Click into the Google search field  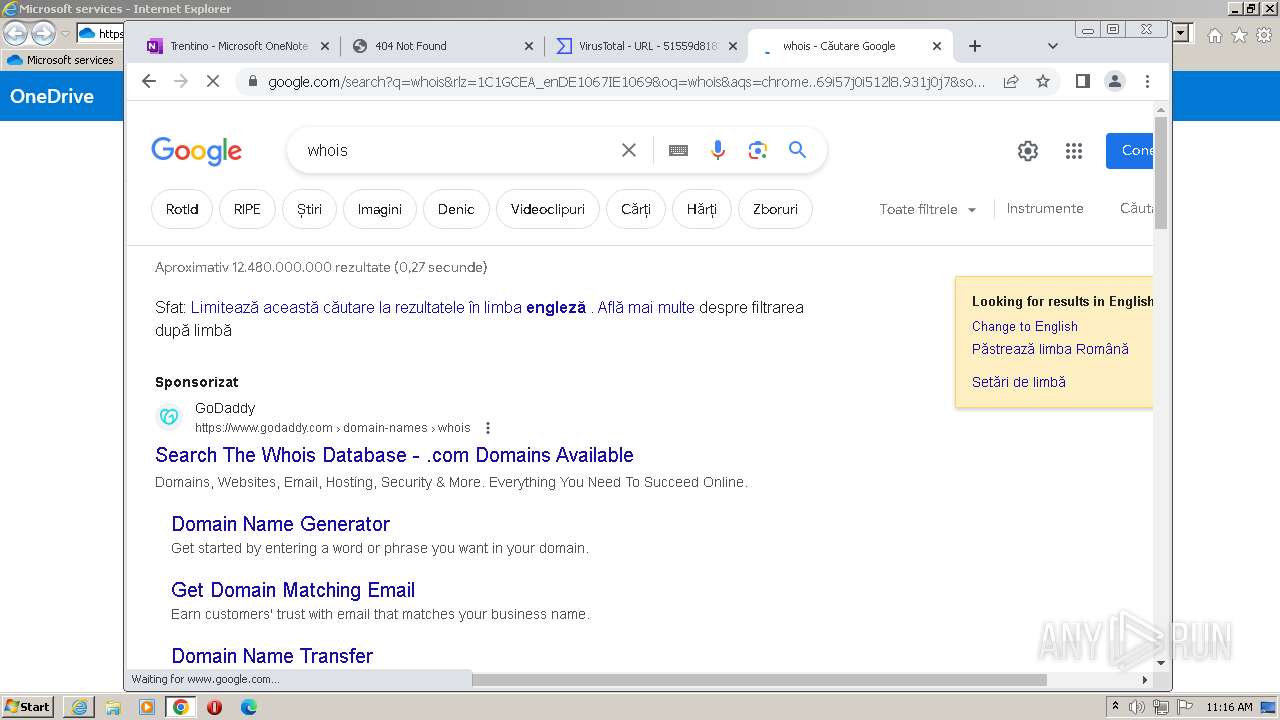(x=458, y=150)
